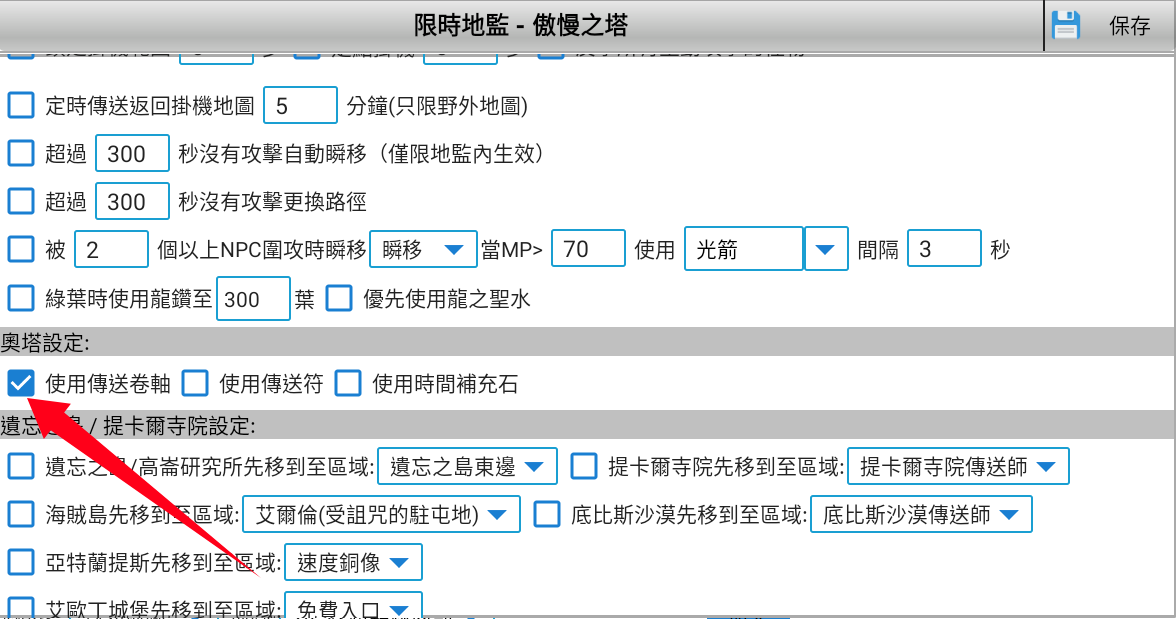
Task: Click the minutes field containing 5
Action: coord(300,105)
